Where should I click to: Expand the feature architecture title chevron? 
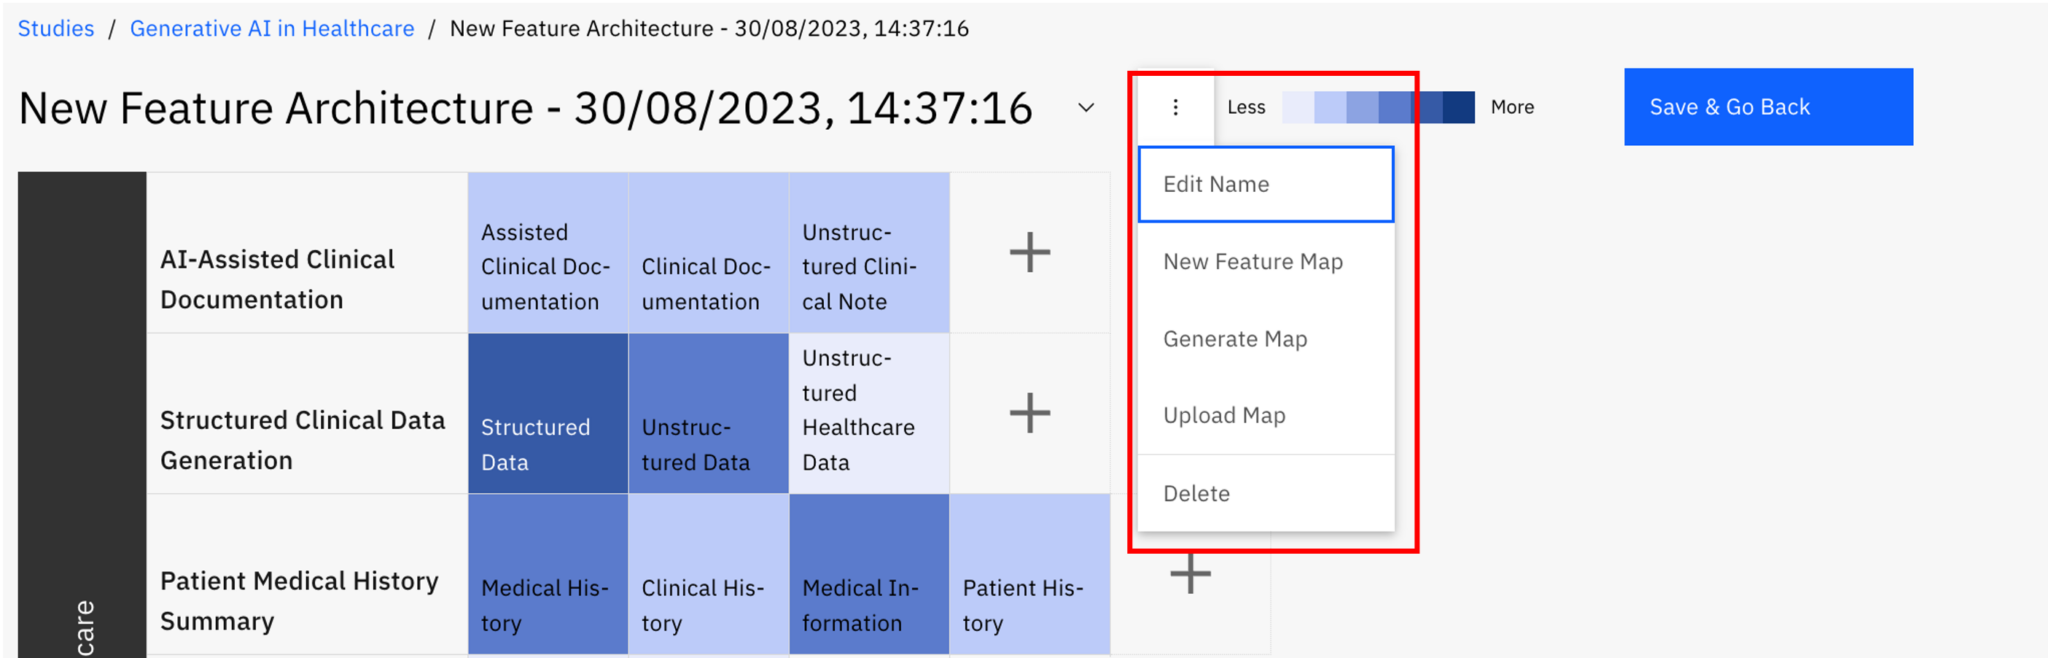pos(1086,107)
